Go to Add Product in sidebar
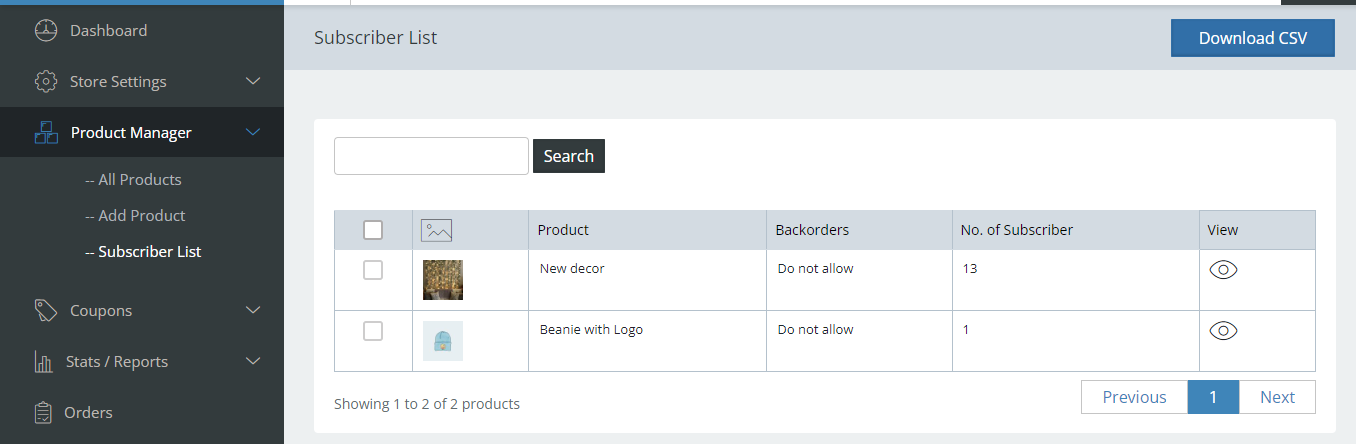Screen dimensions: 1356x444 pos(141,216)
